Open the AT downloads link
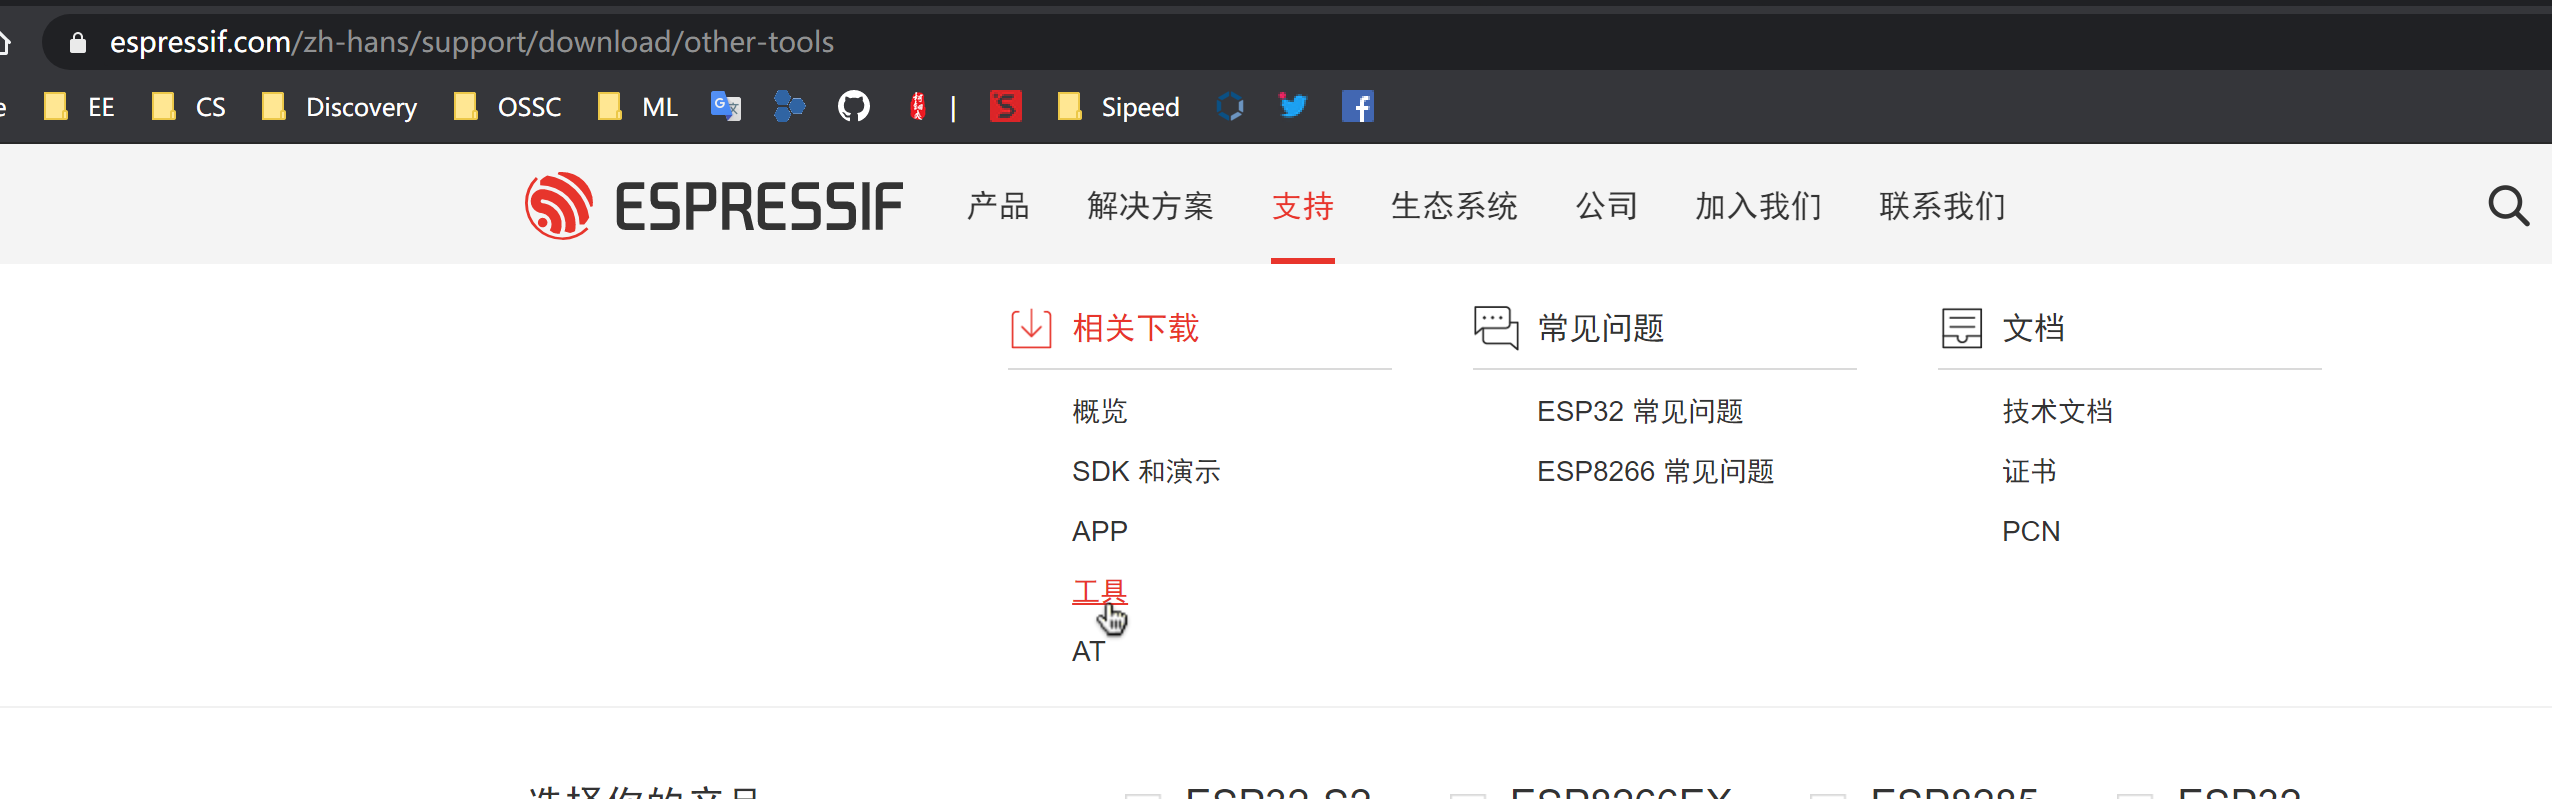The image size is (2552, 799). [x=1088, y=651]
